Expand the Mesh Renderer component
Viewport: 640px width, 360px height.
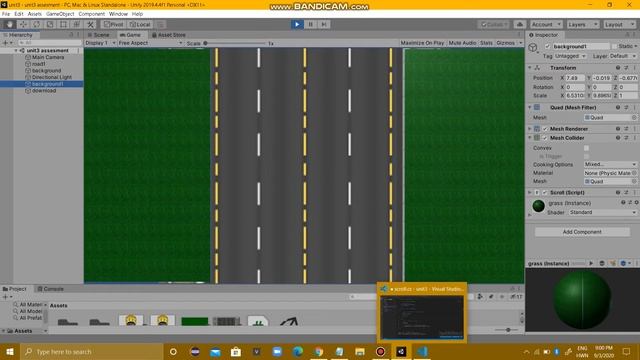(530, 129)
